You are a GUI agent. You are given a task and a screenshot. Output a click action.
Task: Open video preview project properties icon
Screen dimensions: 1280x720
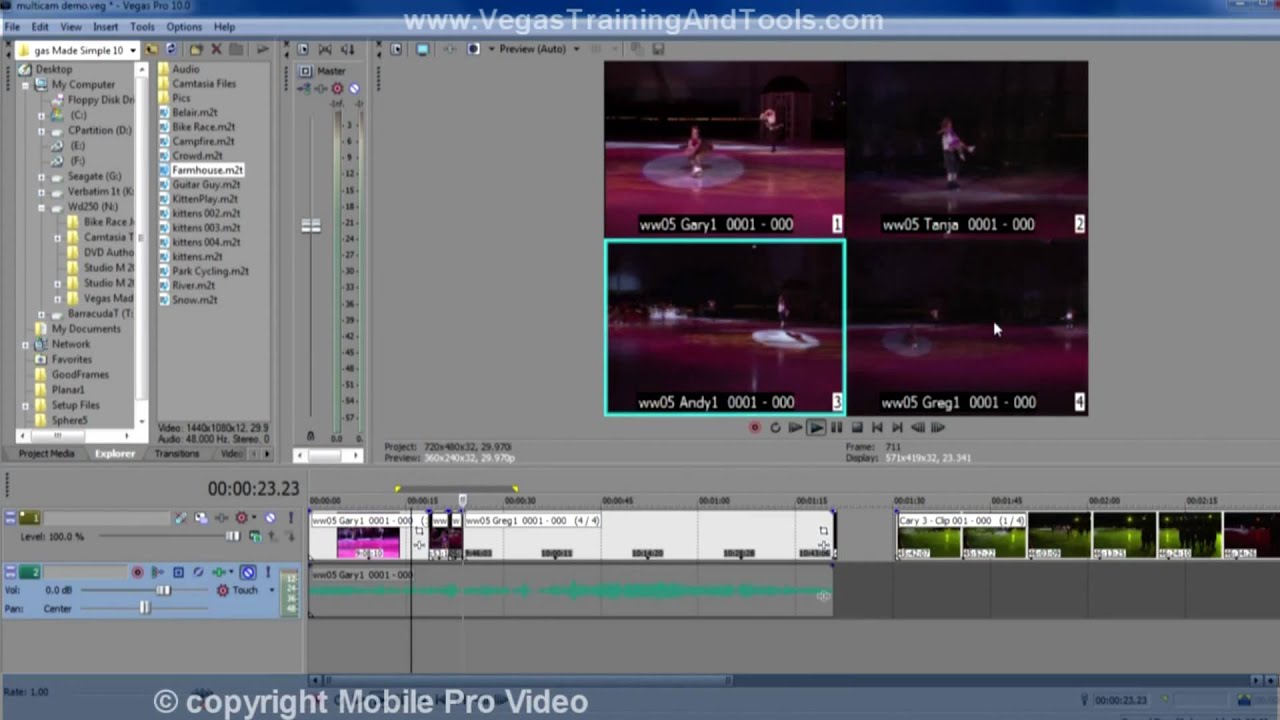pos(396,49)
